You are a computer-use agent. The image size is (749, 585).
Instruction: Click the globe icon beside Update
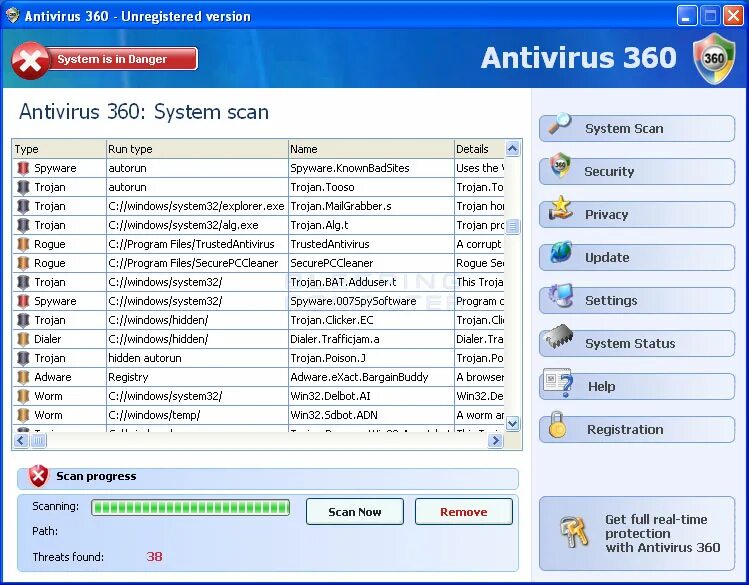561,252
